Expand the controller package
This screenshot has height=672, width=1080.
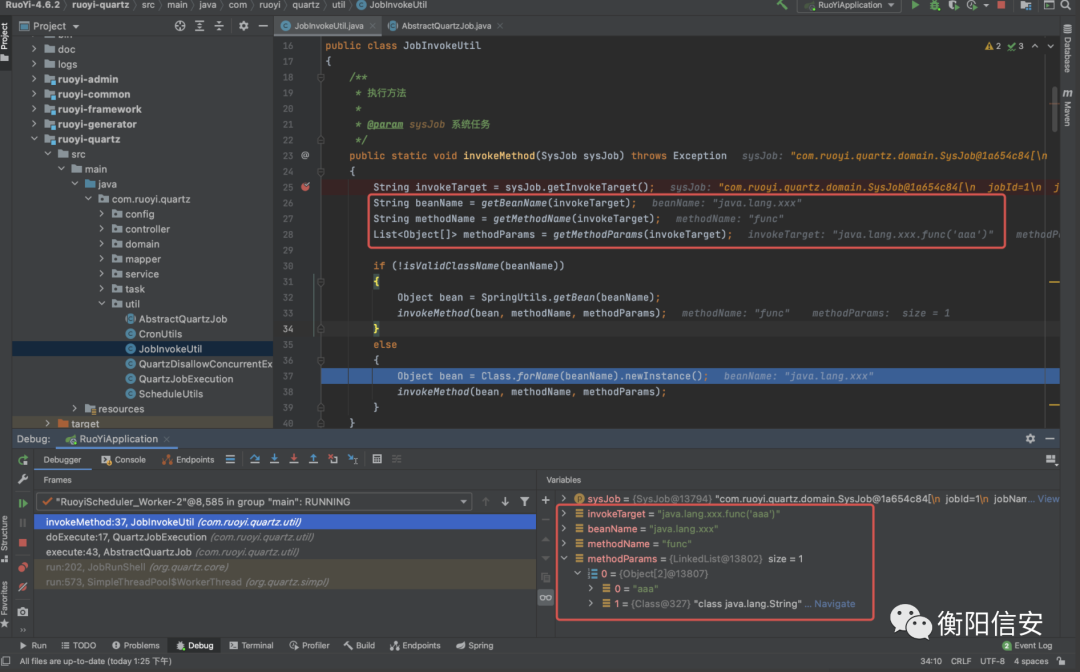point(102,229)
